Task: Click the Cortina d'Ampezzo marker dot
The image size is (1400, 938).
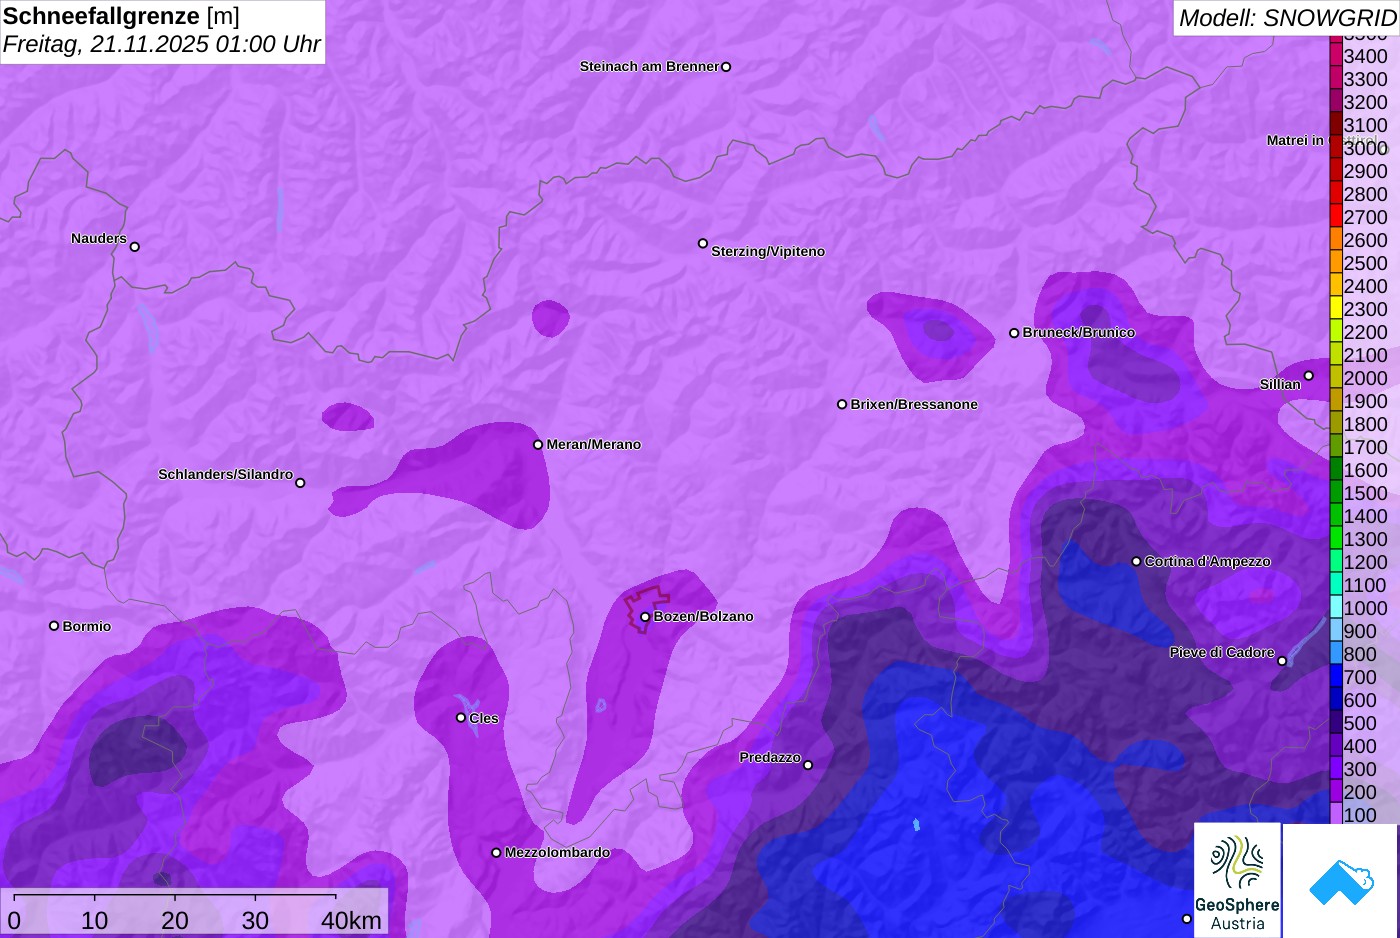Action: 1136,561
